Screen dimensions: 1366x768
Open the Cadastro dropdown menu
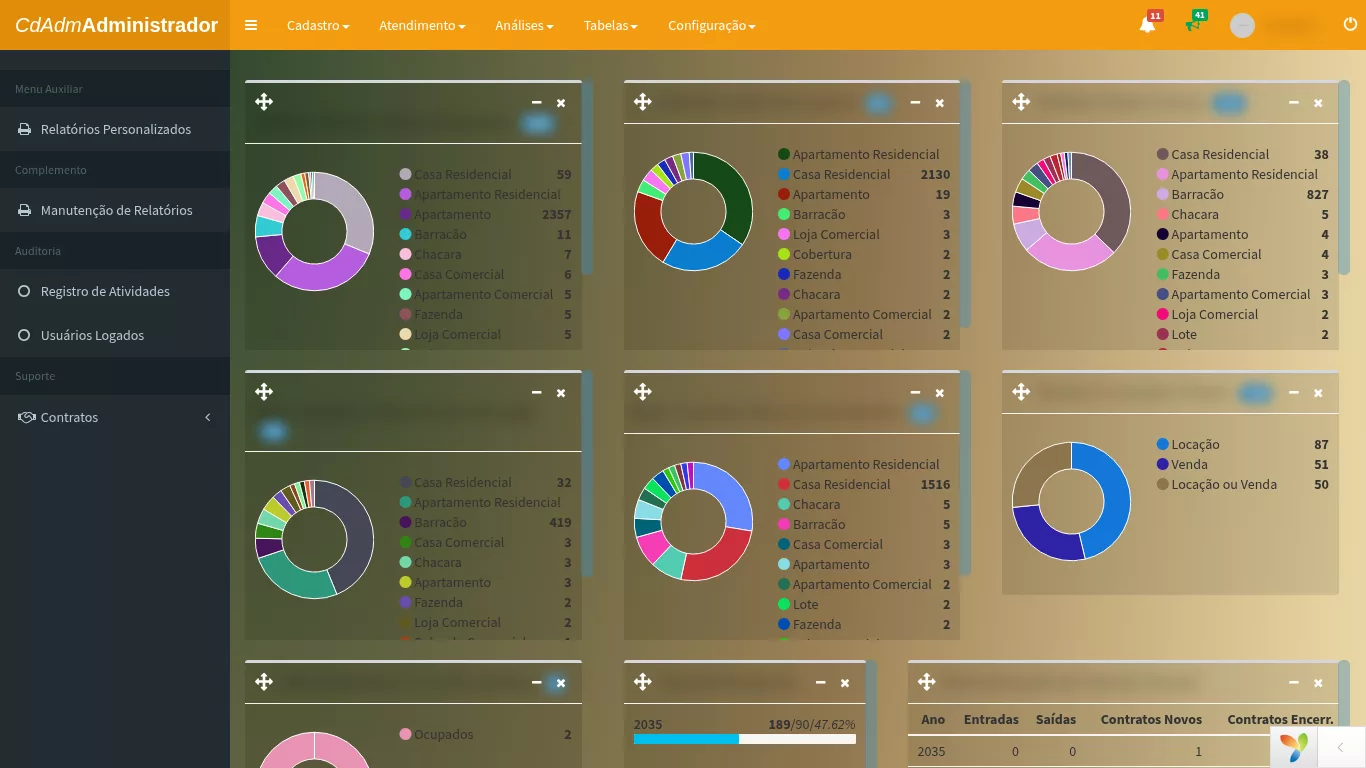point(318,25)
